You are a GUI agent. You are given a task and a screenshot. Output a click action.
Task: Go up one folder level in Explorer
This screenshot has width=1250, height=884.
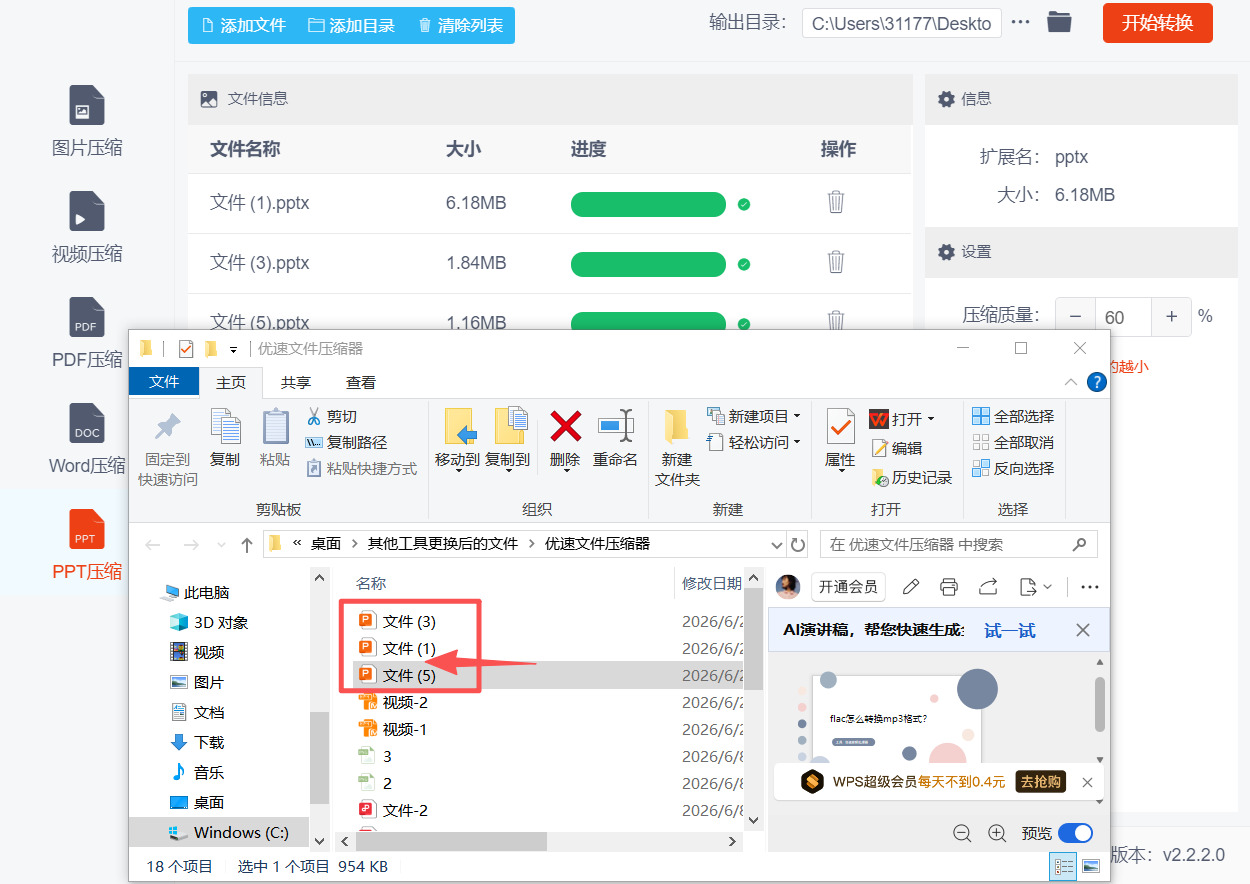pyautogui.click(x=247, y=545)
